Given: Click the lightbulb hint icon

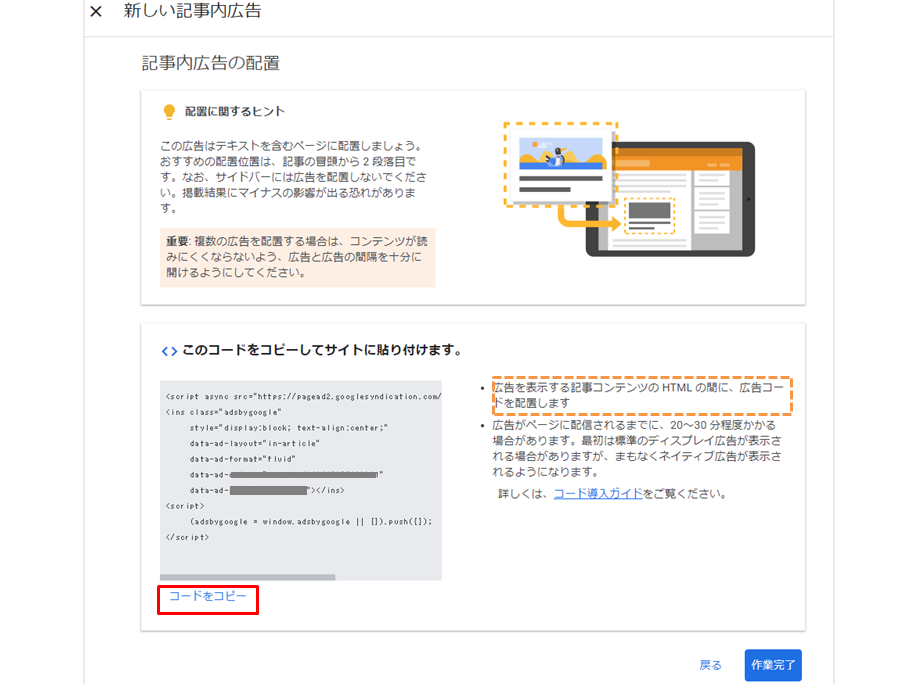Looking at the screenshot, I should pyautogui.click(x=169, y=112).
